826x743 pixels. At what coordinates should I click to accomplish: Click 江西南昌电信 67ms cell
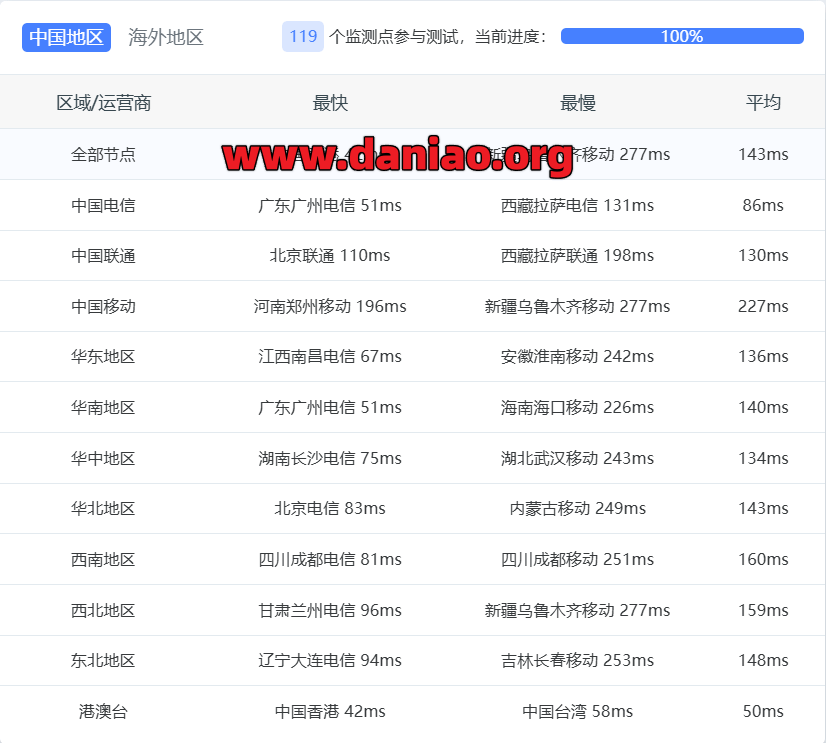coord(330,357)
